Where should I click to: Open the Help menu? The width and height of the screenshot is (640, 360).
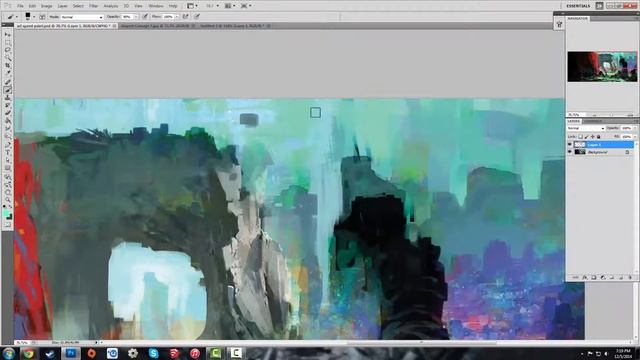tap(173, 6)
